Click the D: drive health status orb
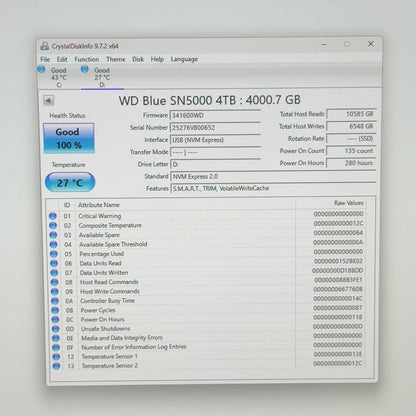This screenshot has width=416, height=416. pos(85,69)
